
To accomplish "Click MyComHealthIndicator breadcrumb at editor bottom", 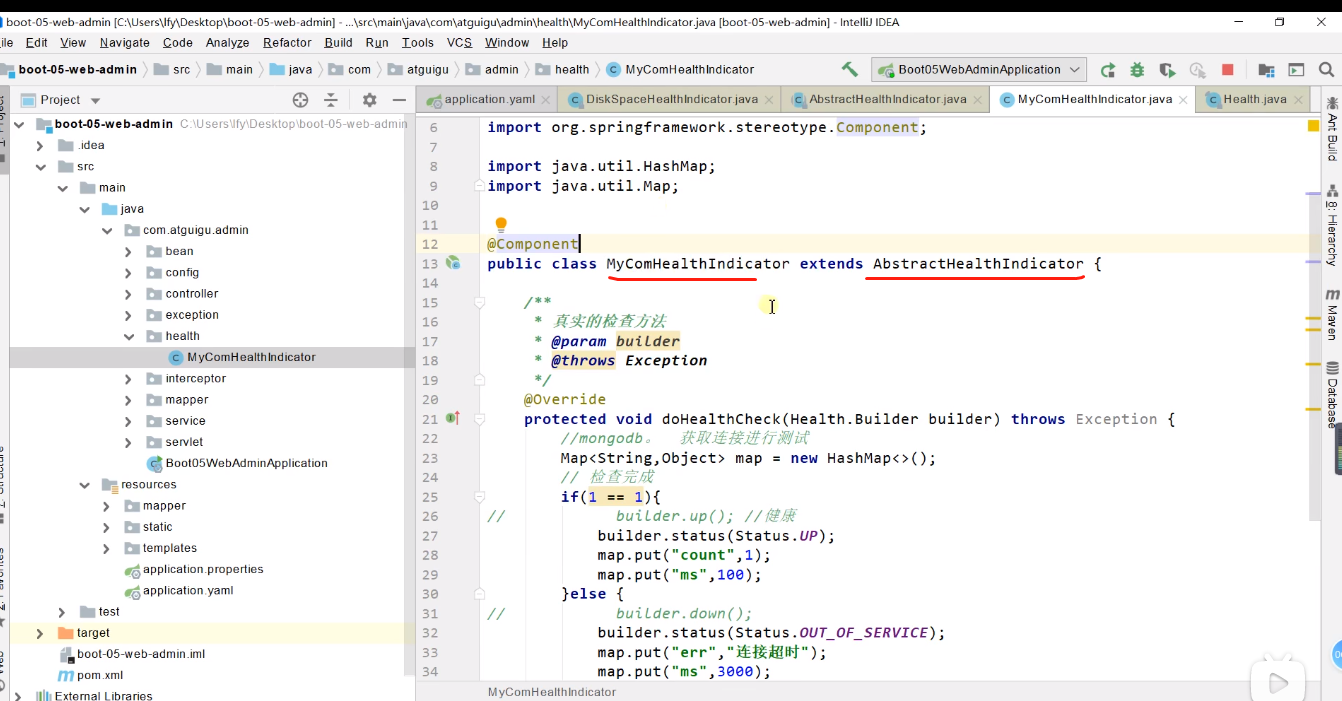I will click(551, 692).
